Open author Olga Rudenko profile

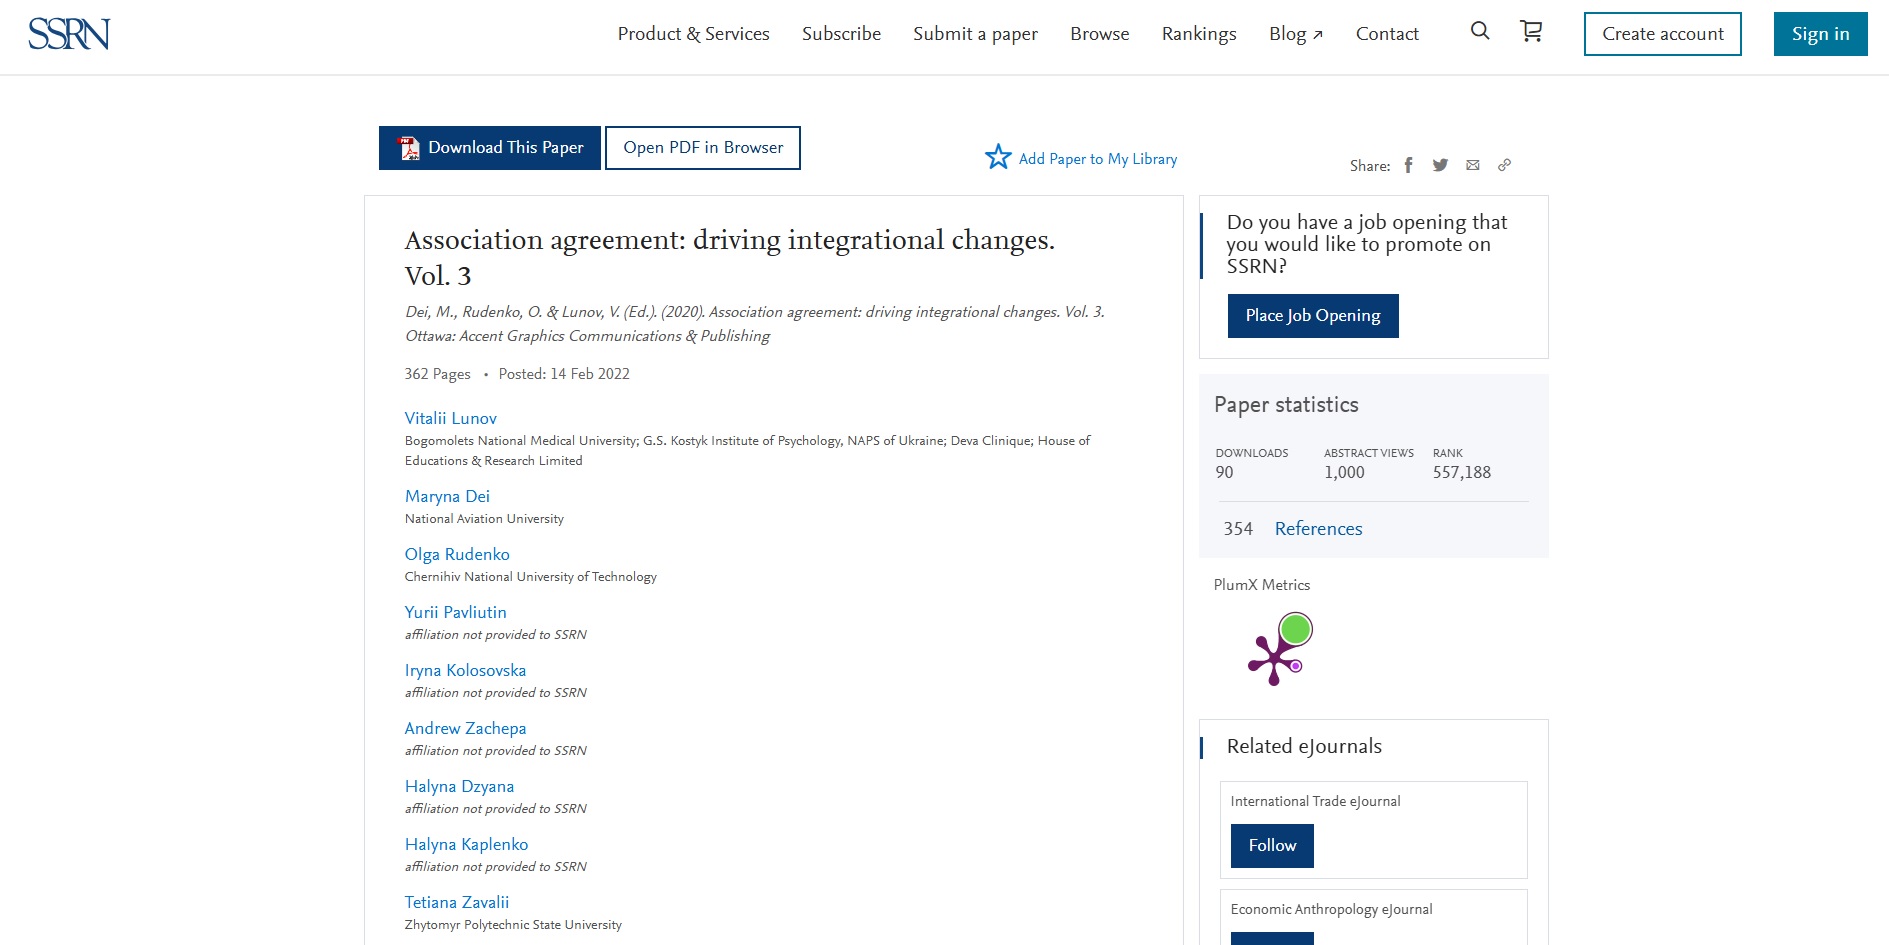tap(457, 554)
